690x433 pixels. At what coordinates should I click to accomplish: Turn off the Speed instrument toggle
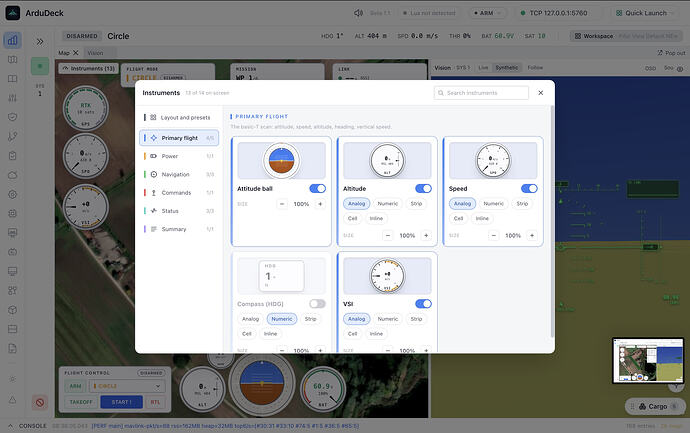[529, 188]
